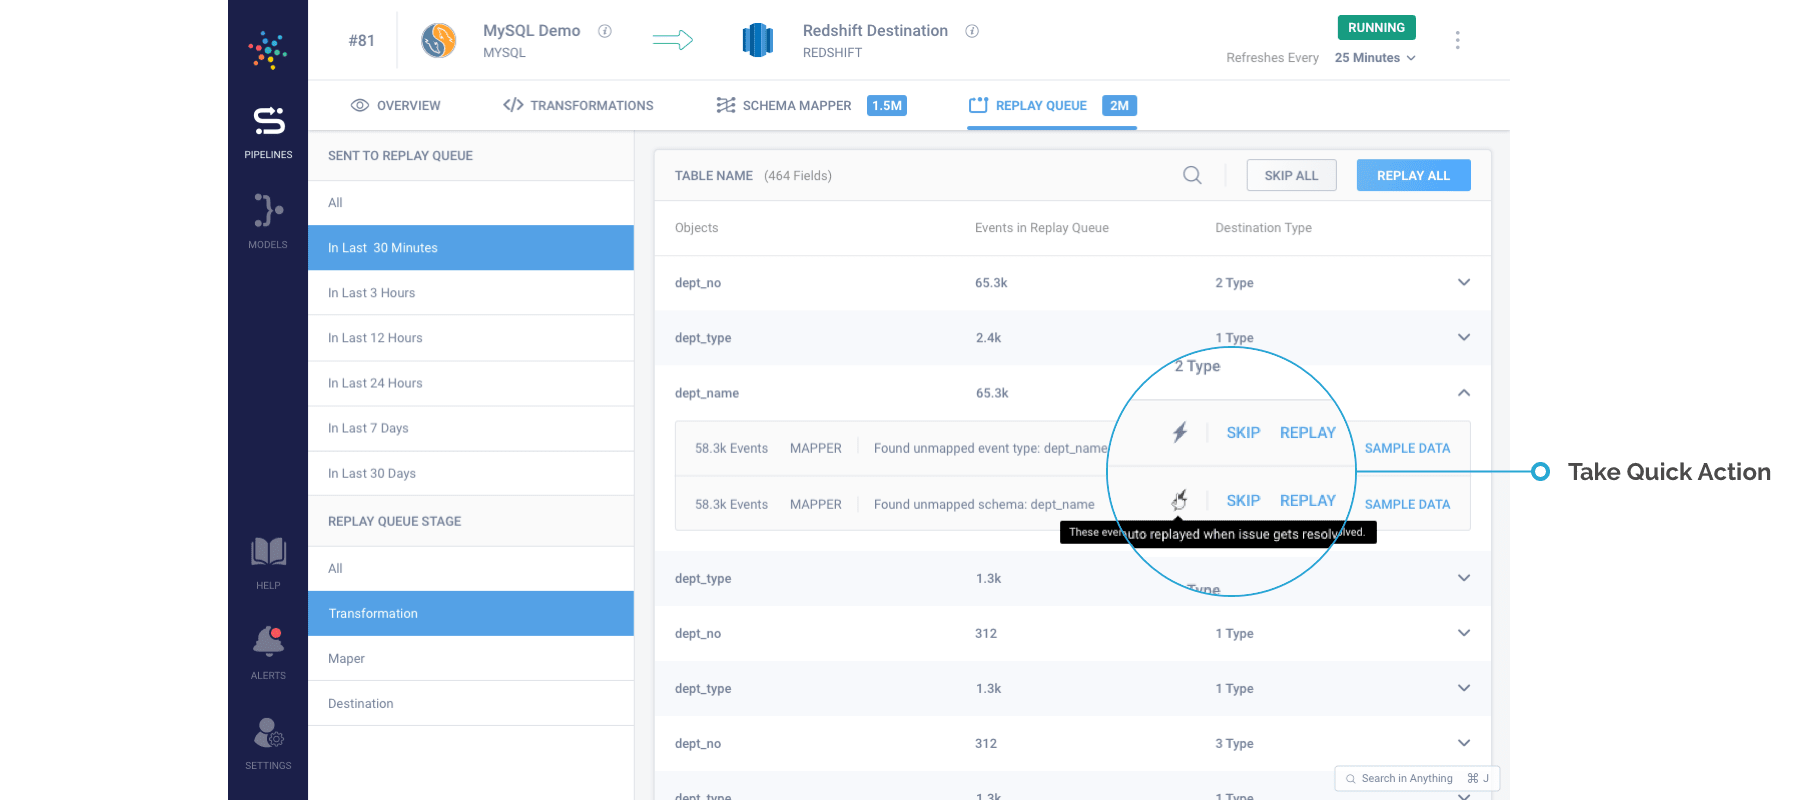The height and width of the screenshot is (800, 1794).
Task: Click the Skip All button
Action: pos(1291,175)
